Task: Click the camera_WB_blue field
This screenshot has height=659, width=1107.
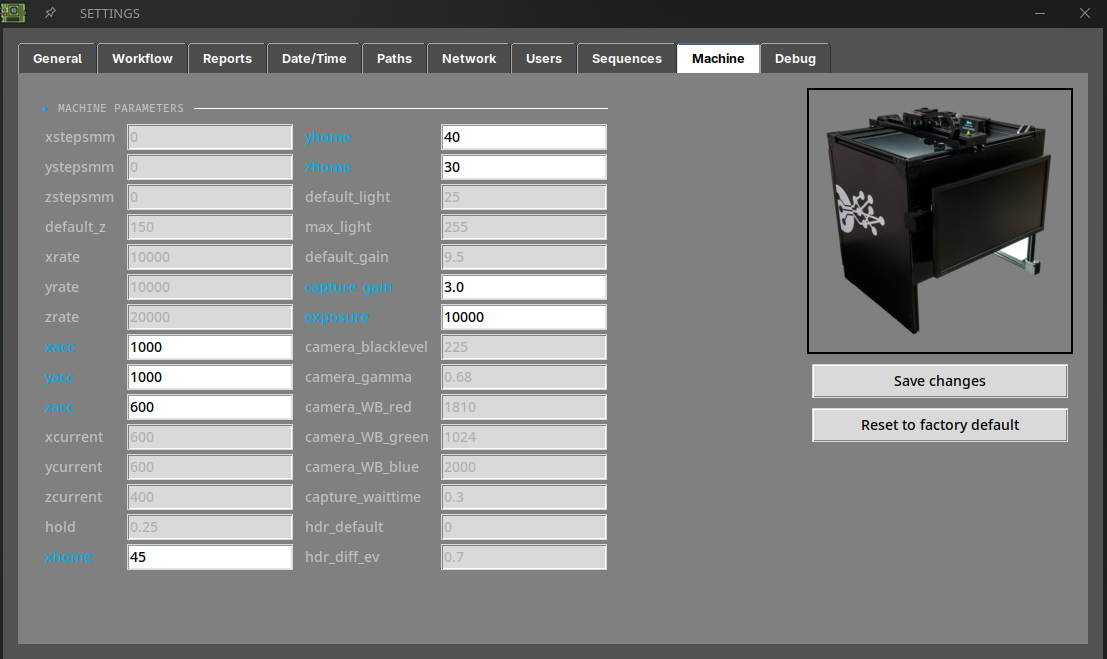Action: (x=524, y=467)
